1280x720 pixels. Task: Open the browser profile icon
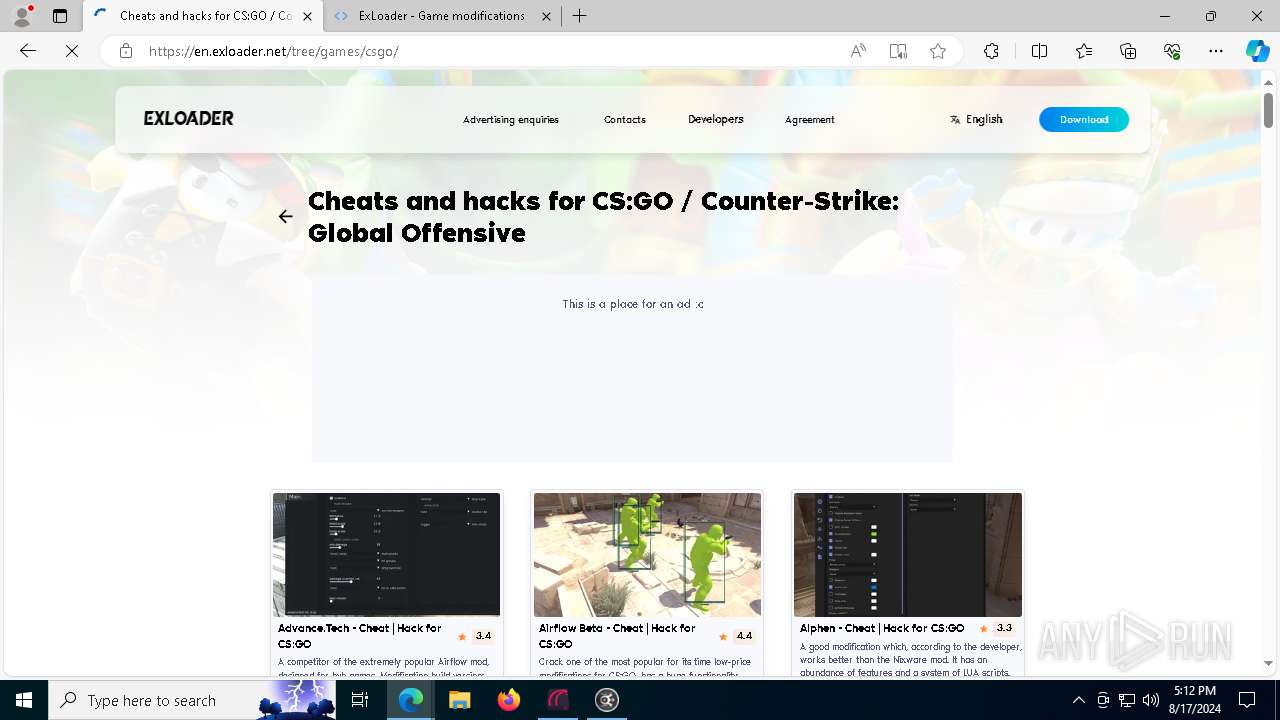coord(22,16)
